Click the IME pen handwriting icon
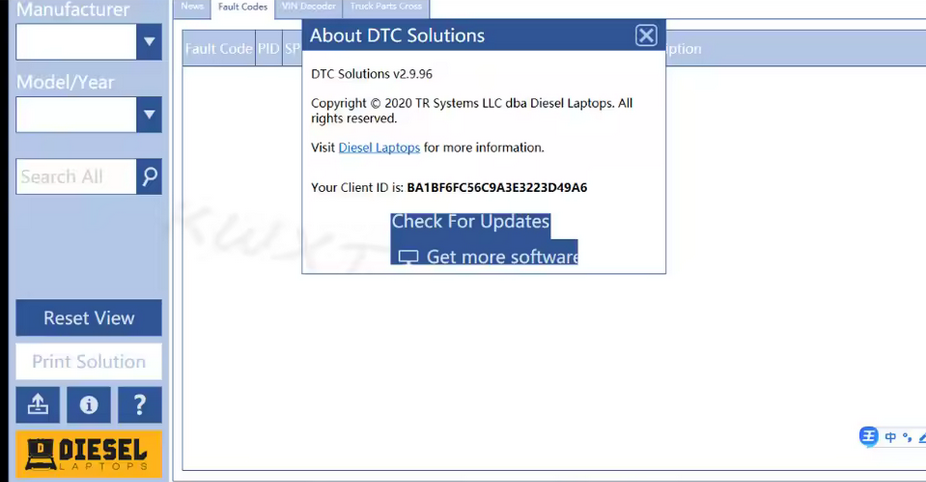The height and width of the screenshot is (482, 926). tap(921, 437)
